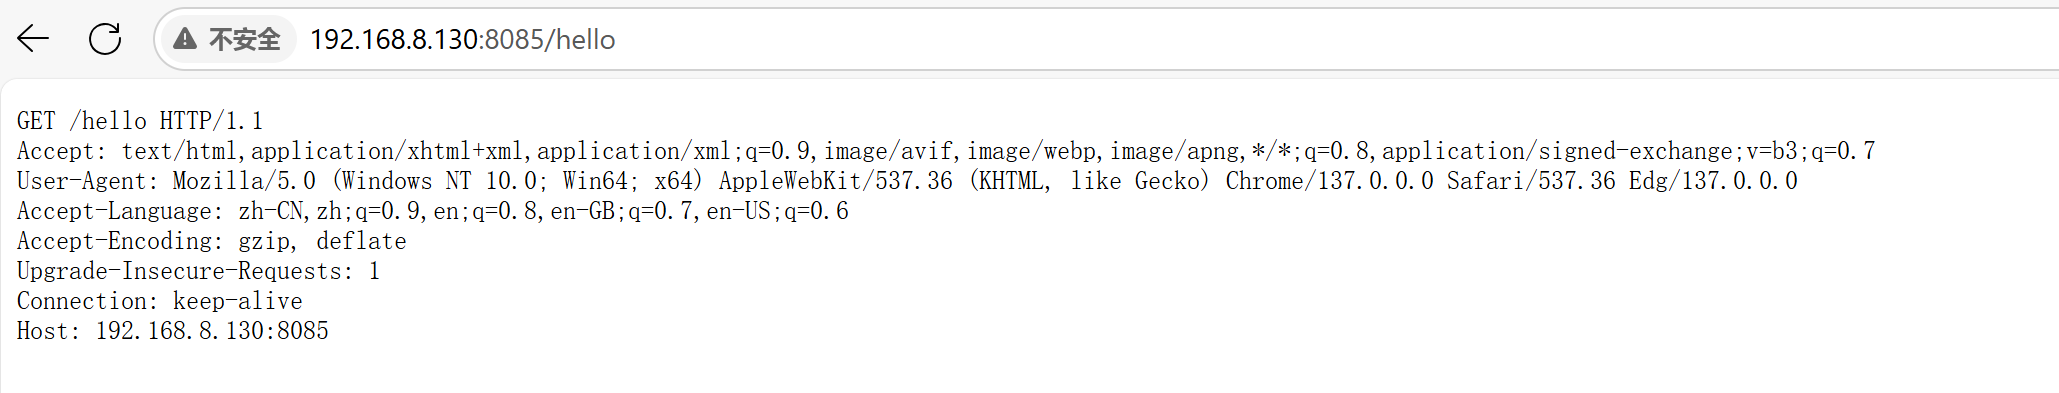Click the application/signed-exchange text in Accept
The width and height of the screenshot is (2059, 393).
coord(1557,151)
